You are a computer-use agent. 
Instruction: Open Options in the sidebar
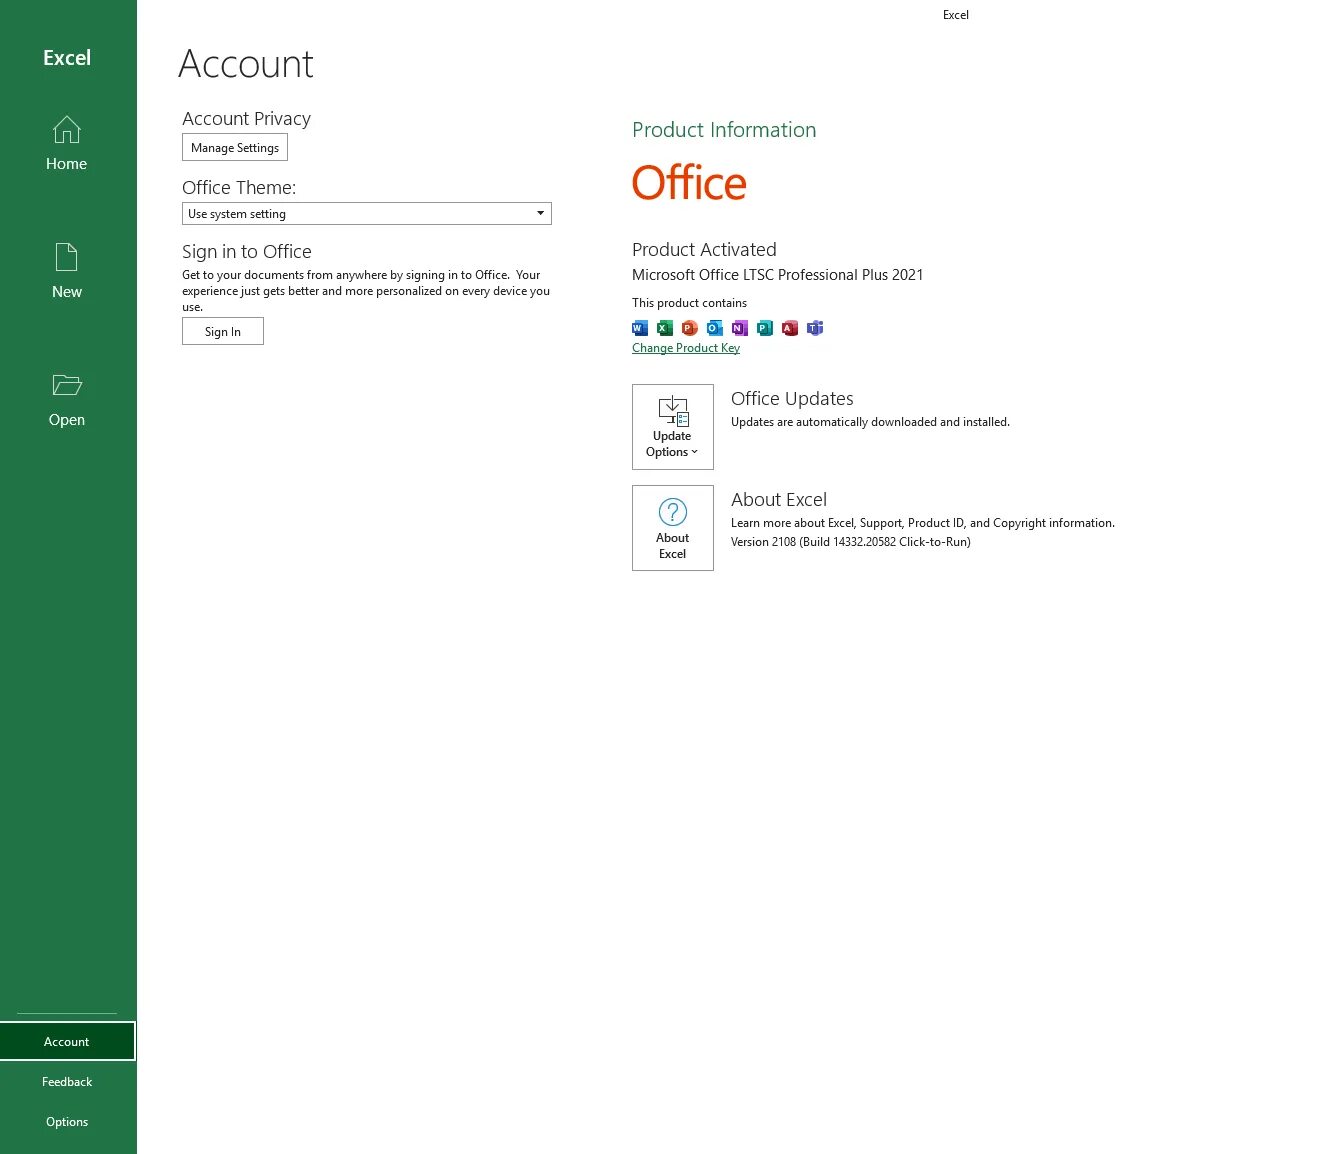67,1121
